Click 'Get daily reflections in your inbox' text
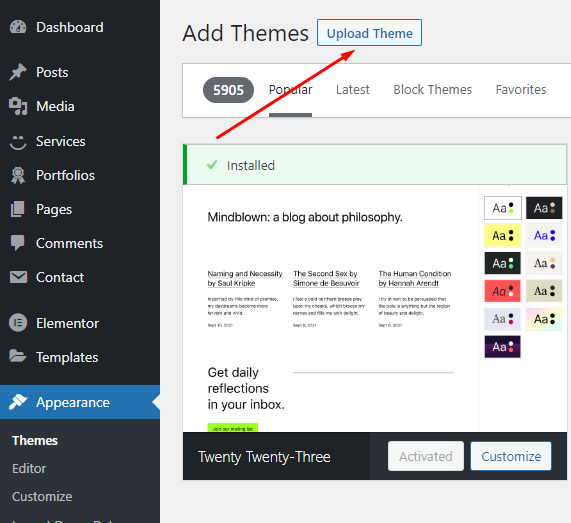The height and width of the screenshot is (523, 571). pos(246,389)
